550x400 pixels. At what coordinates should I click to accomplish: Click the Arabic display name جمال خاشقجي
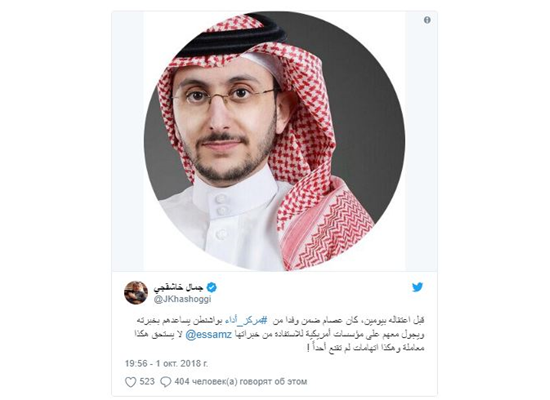(178, 287)
